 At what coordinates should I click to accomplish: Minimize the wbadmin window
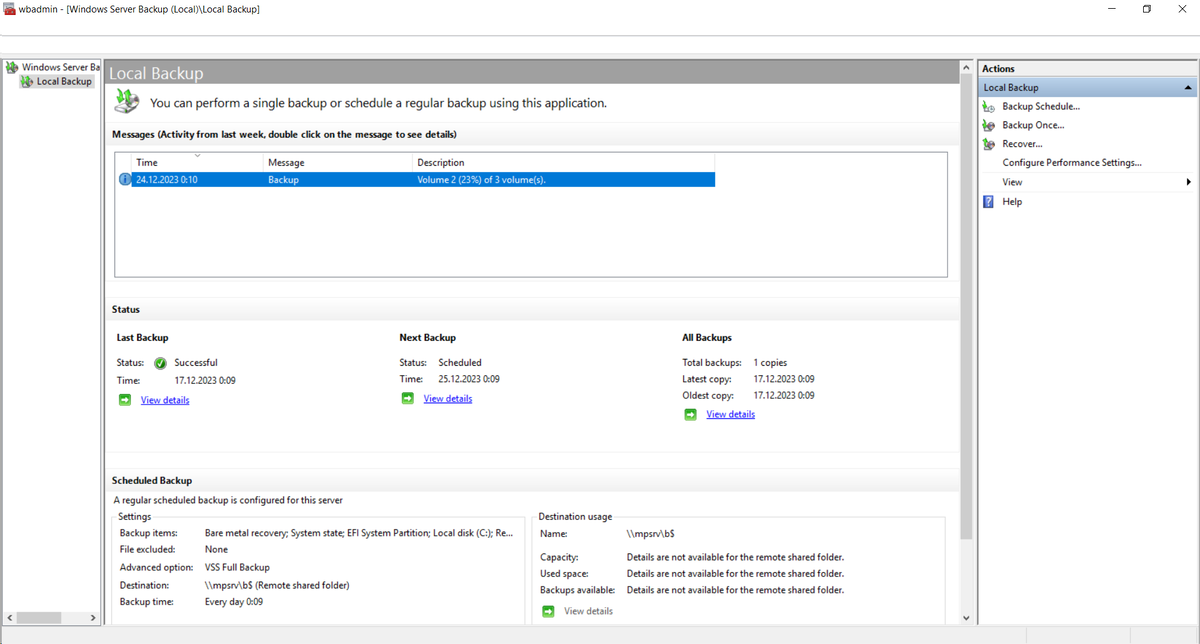click(x=1112, y=9)
